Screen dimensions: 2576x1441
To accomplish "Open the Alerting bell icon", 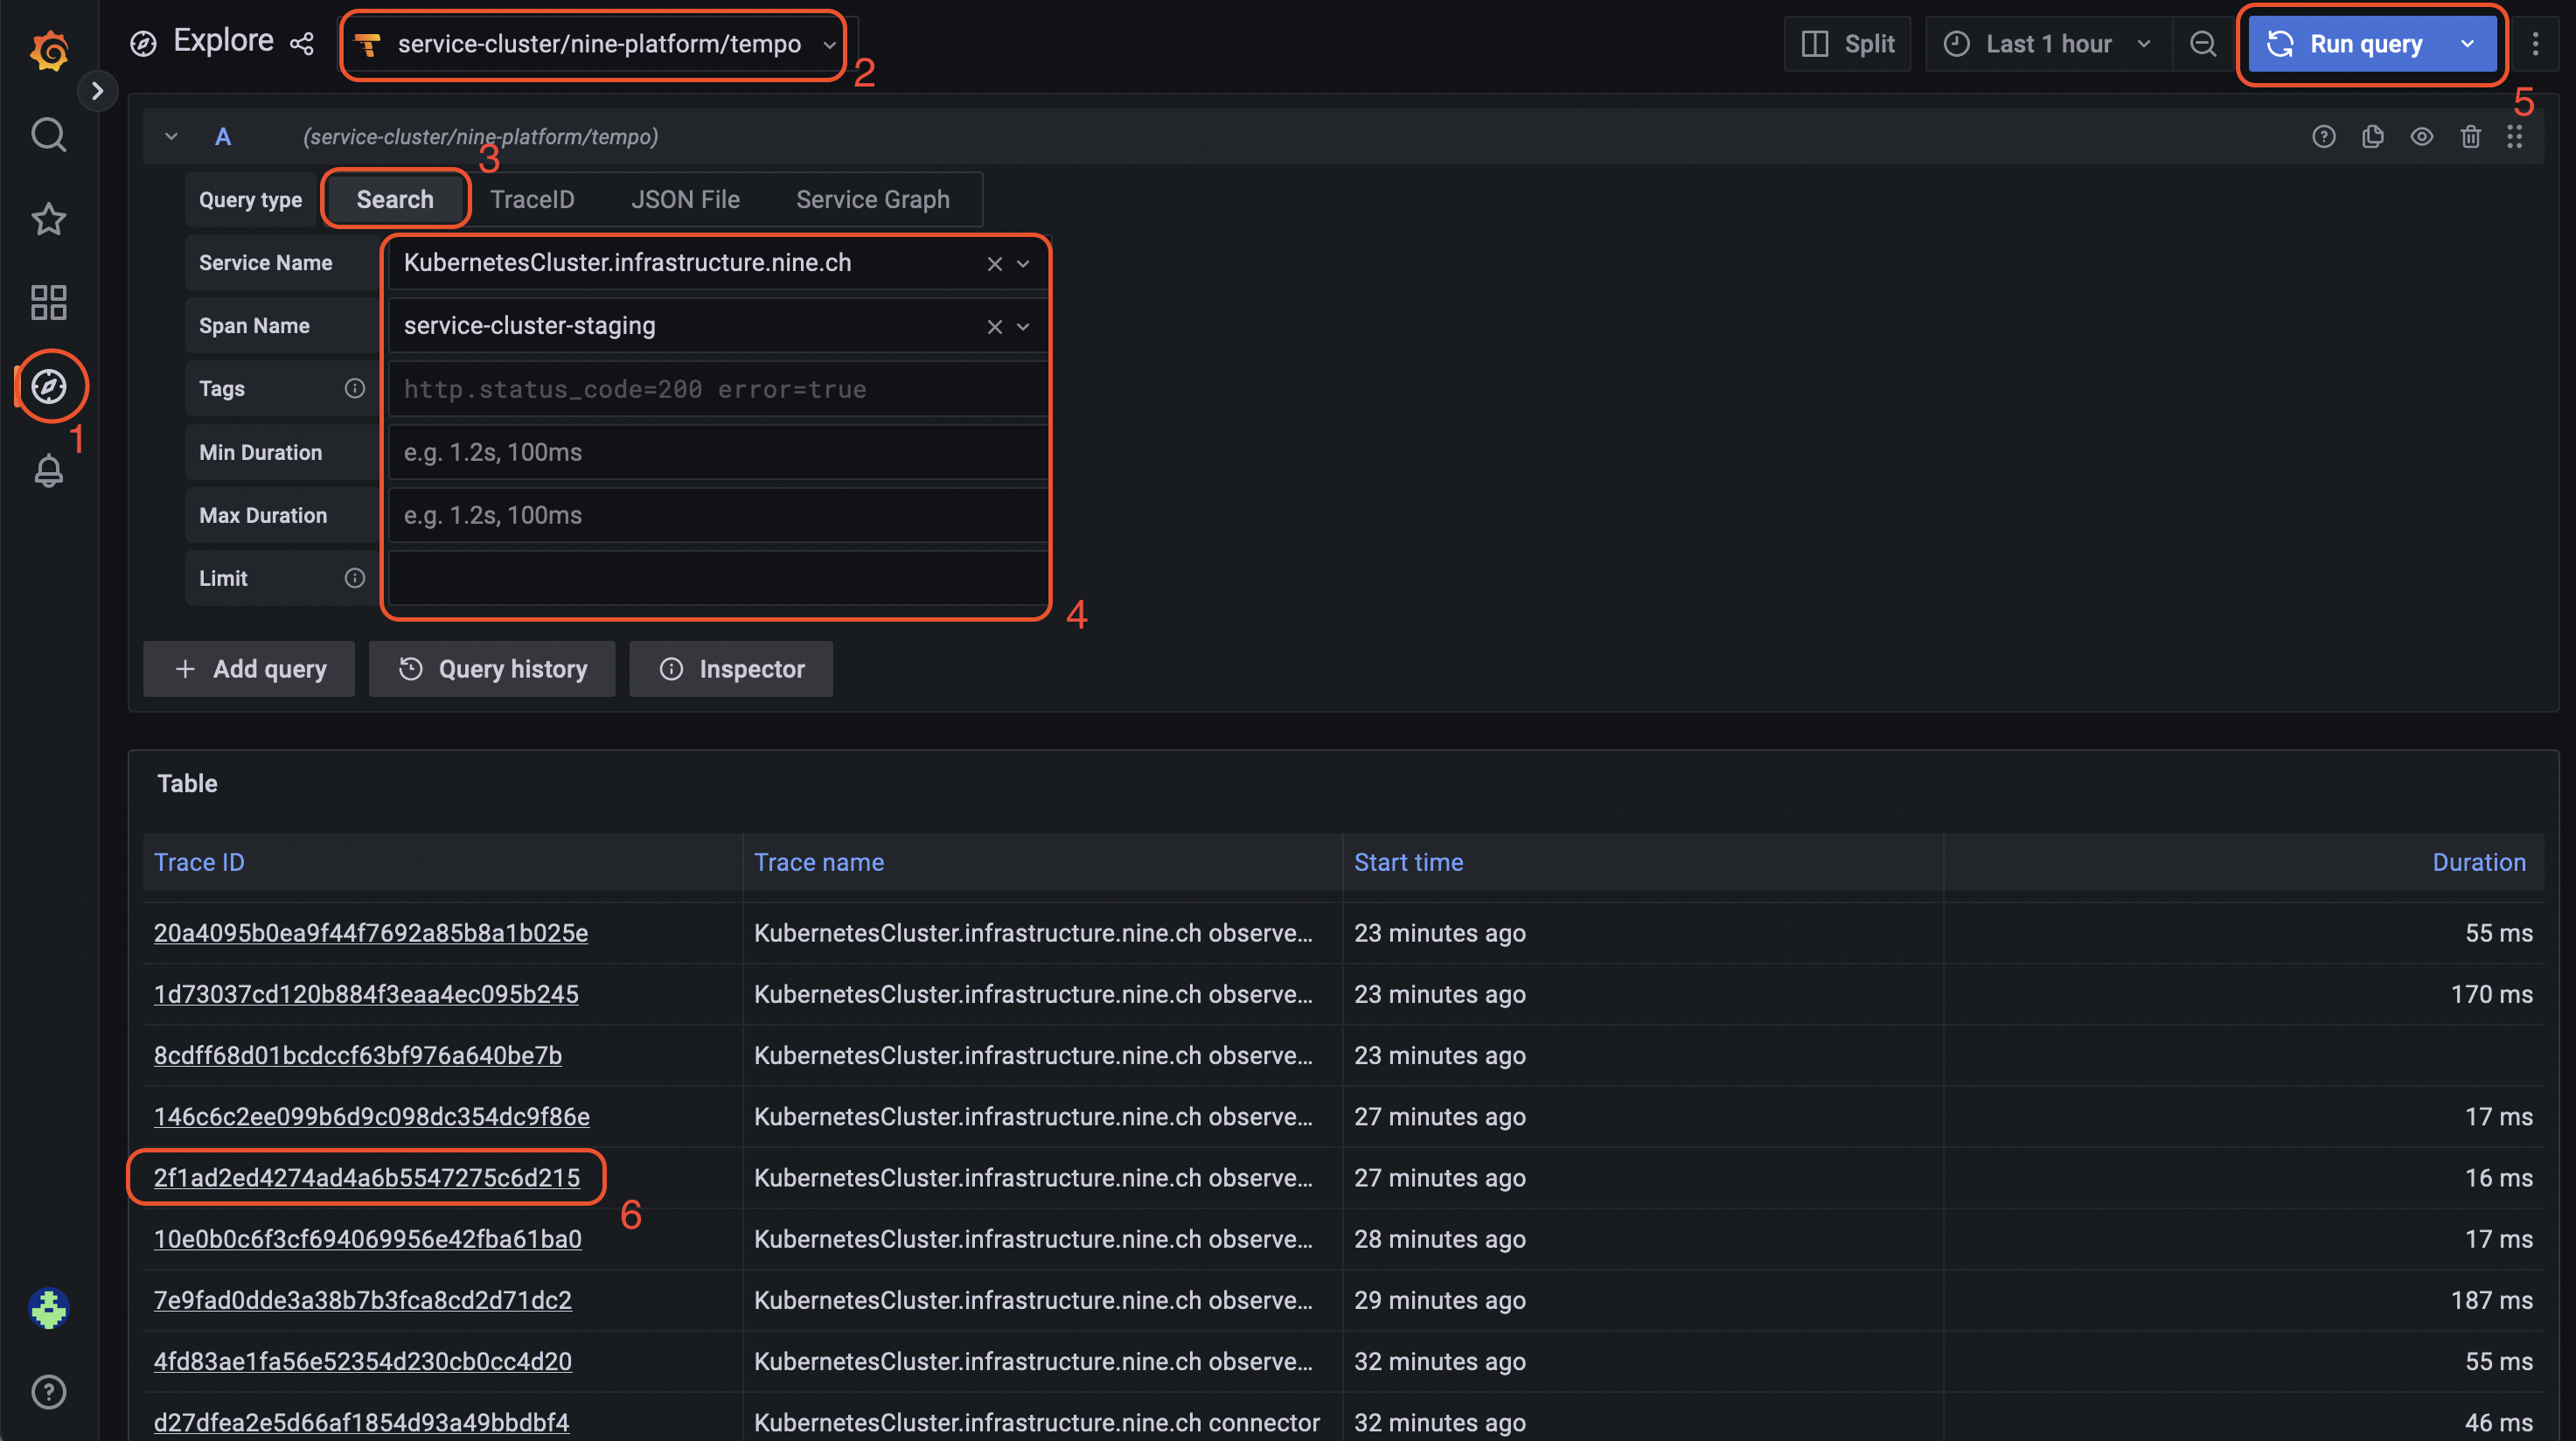I will [48, 470].
